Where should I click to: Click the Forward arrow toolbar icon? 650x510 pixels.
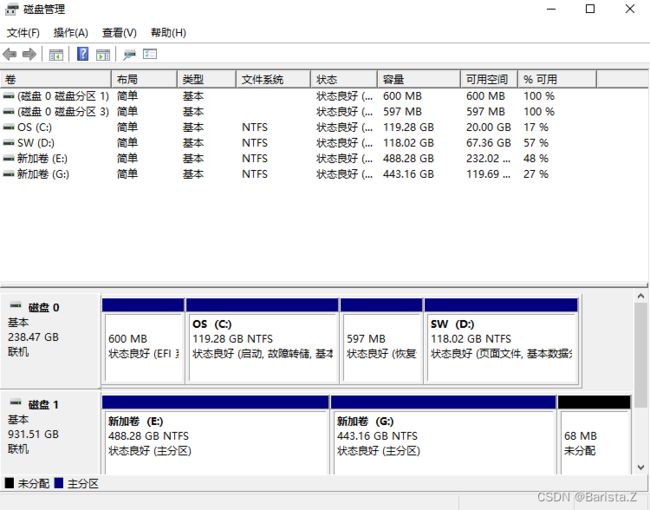29,54
